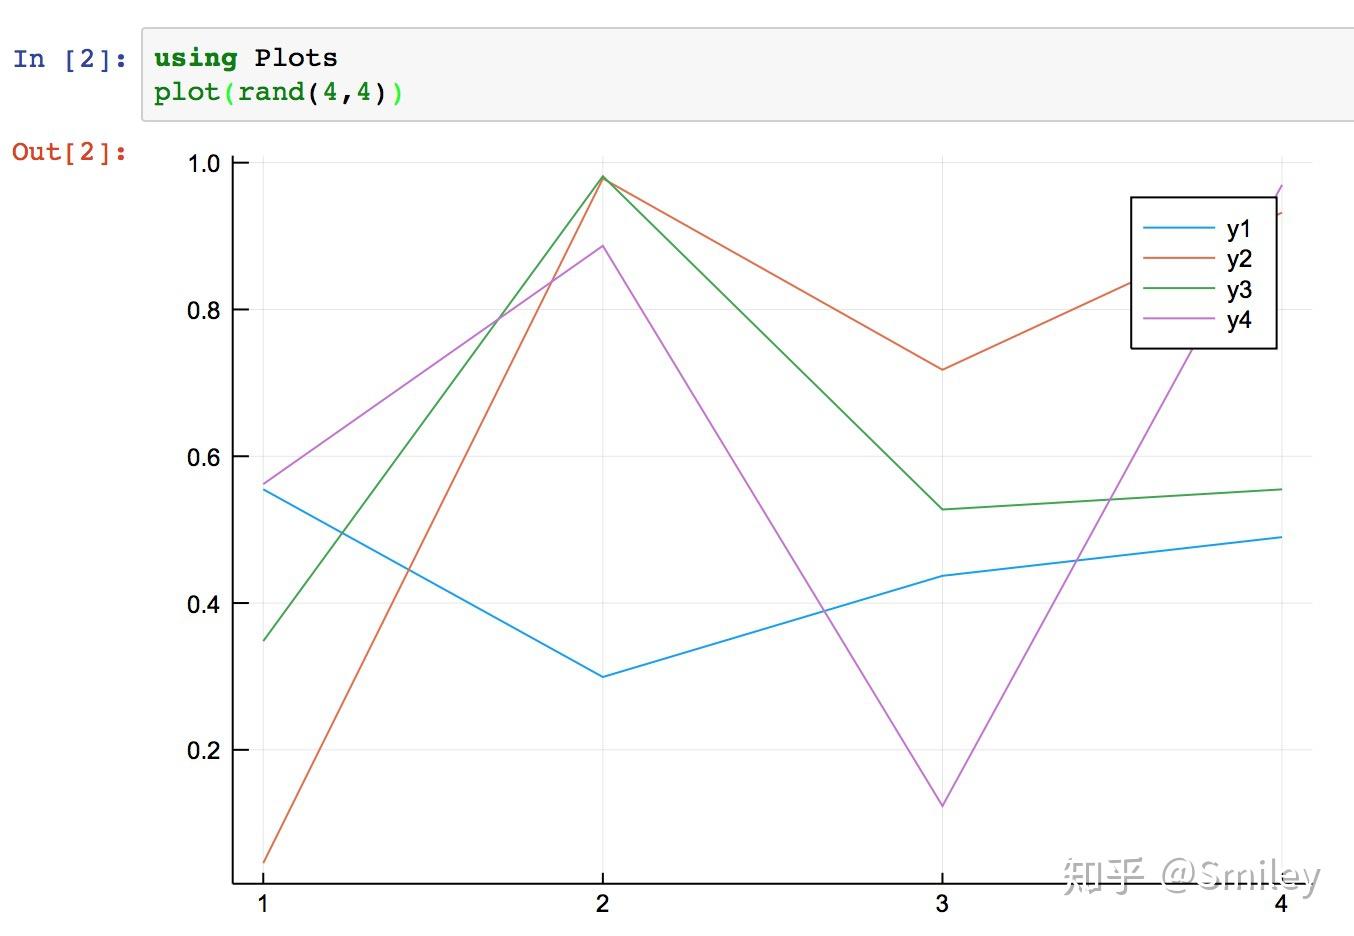
Task: Click the x-axis tick label 3
Action: click(942, 904)
